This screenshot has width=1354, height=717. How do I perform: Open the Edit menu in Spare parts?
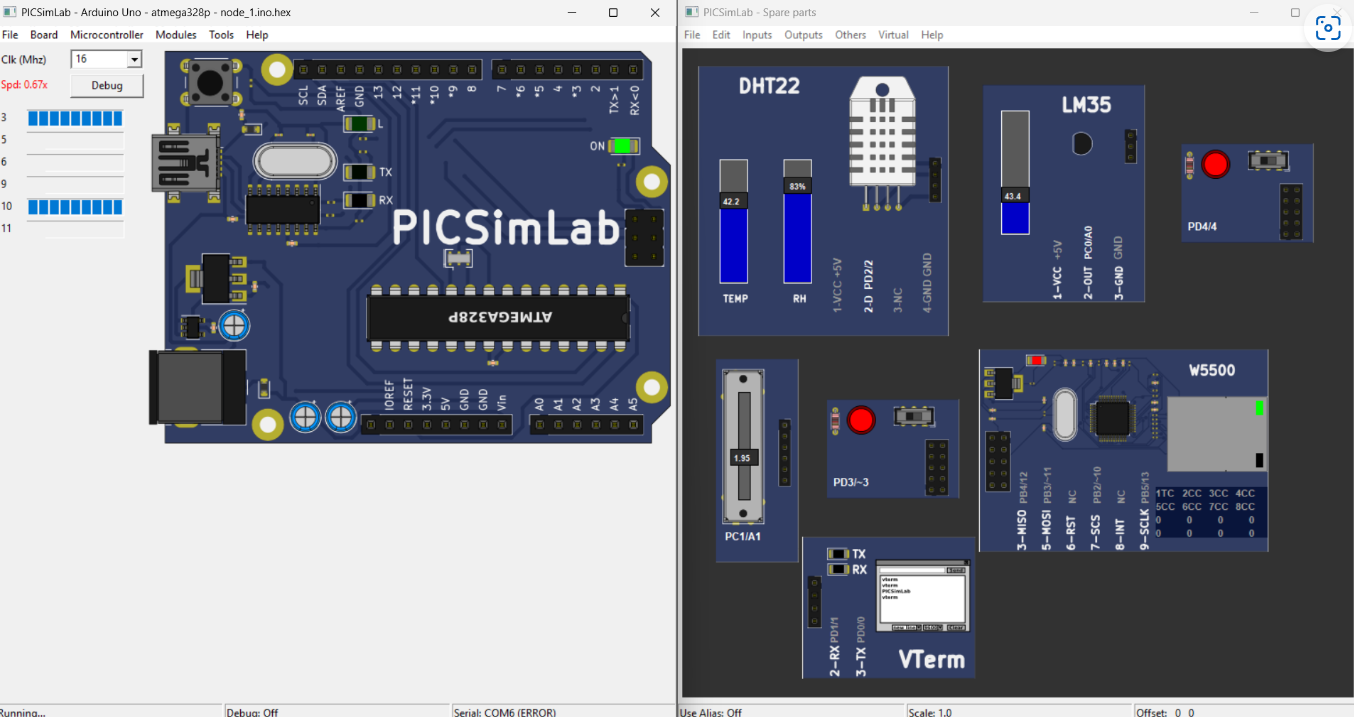coord(721,35)
